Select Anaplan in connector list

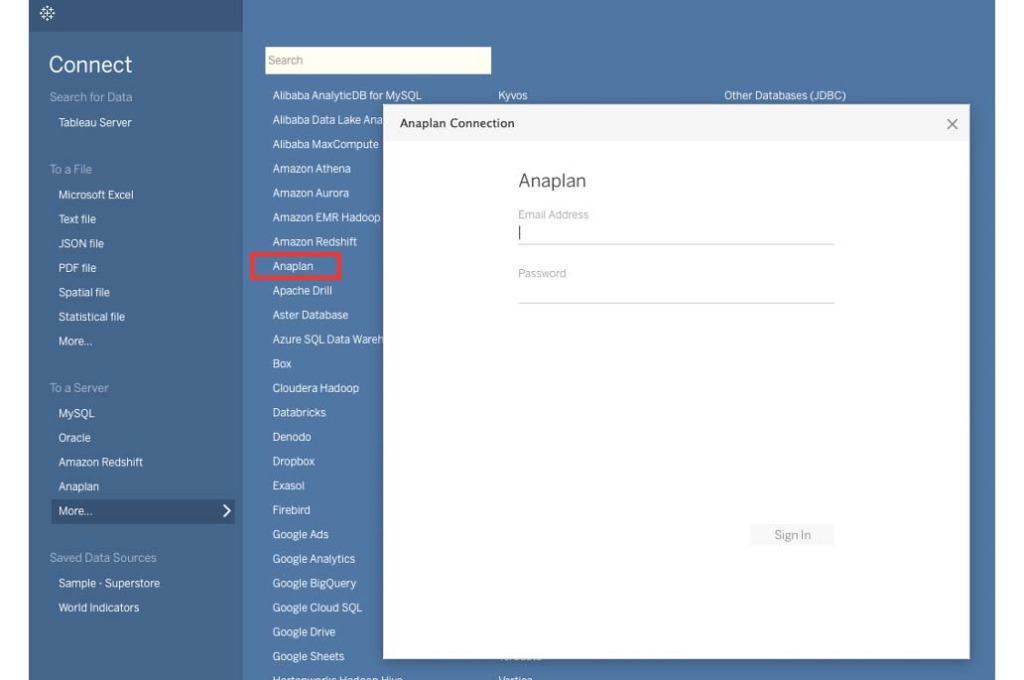click(x=293, y=266)
